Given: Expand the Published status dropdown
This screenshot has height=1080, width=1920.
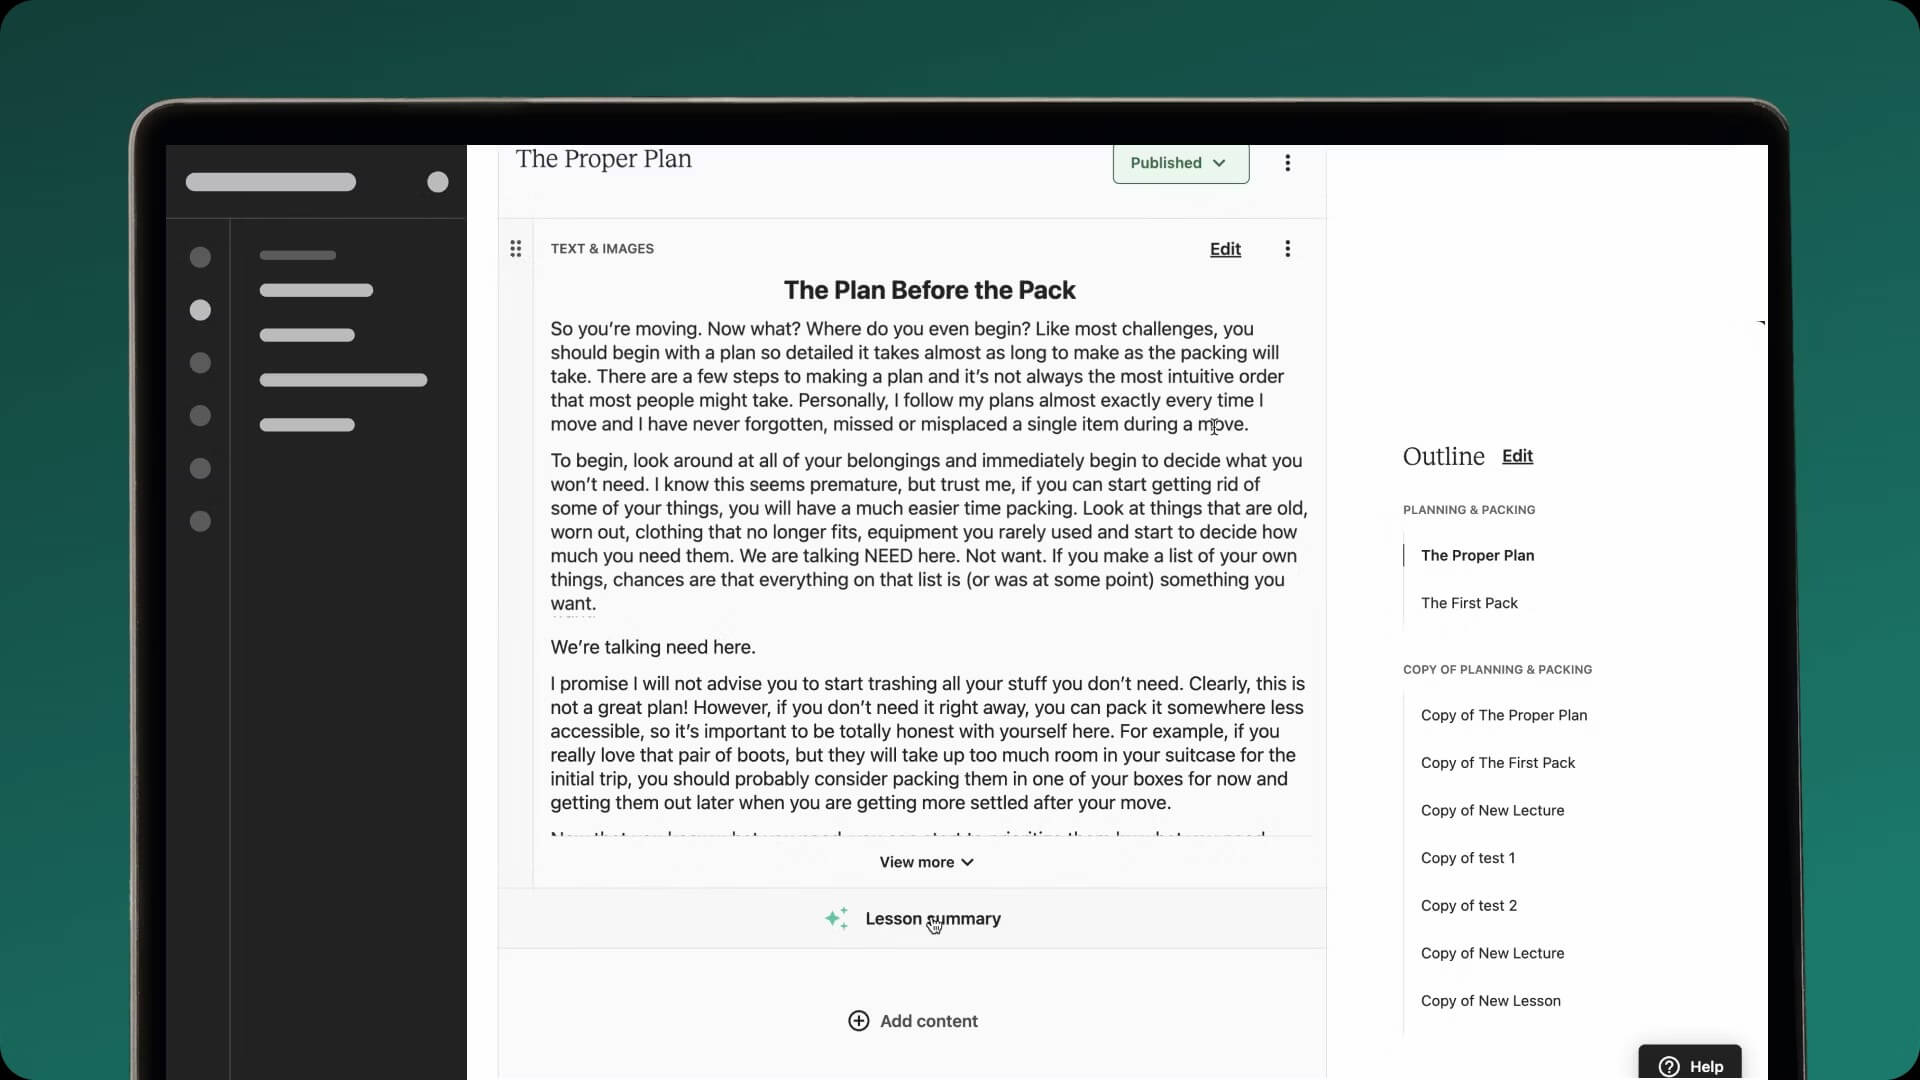Looking at the screenshot, I should pyautogui.click(x=1178, y=162).
